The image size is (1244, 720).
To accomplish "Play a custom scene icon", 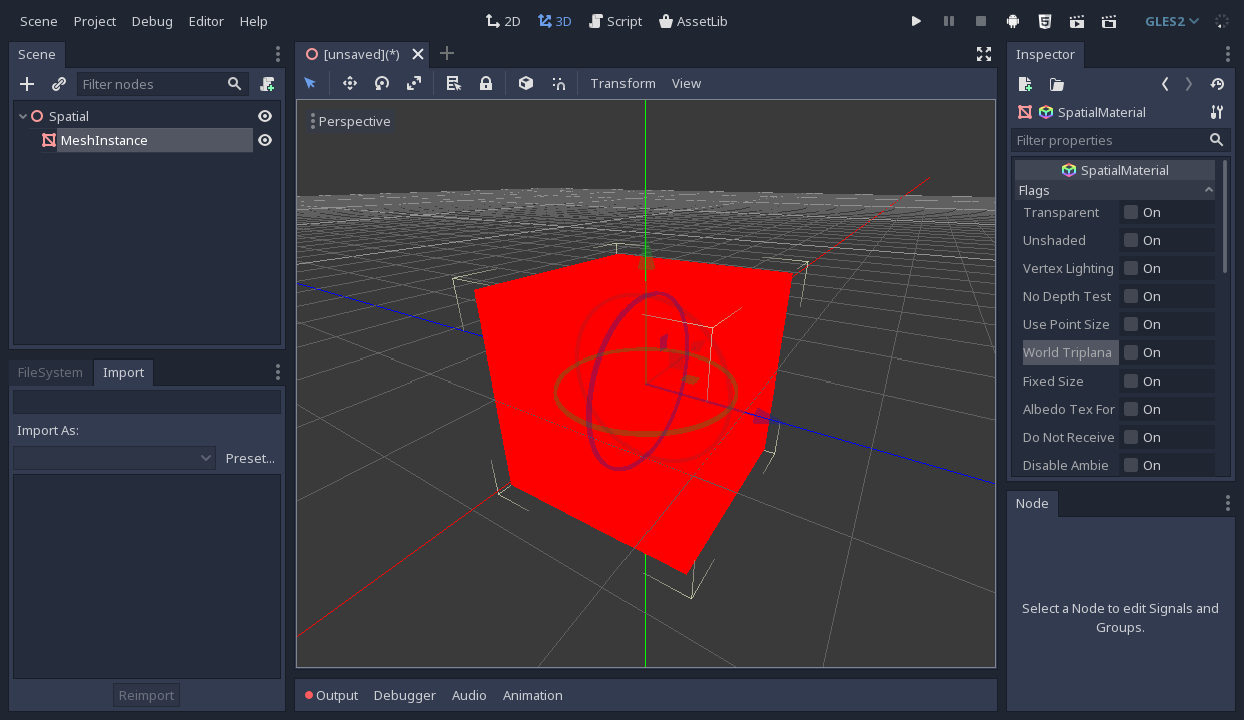I will (x=1109, y=21).
